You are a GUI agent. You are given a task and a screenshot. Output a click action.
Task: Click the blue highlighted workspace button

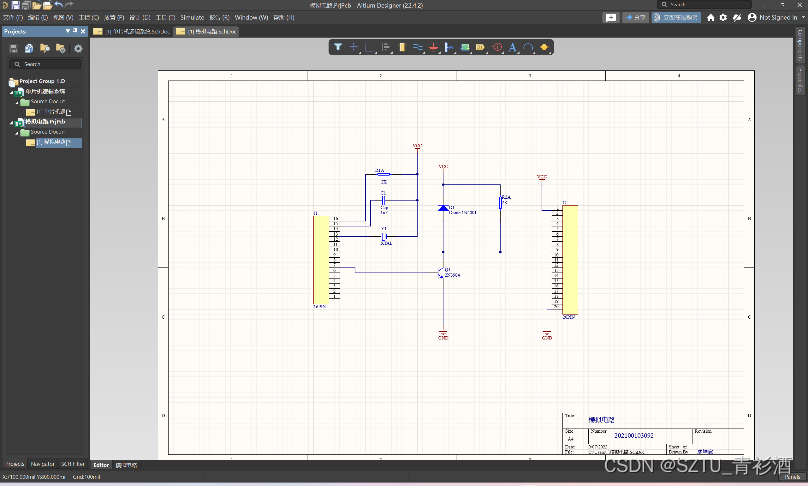(x=676, y=18)
